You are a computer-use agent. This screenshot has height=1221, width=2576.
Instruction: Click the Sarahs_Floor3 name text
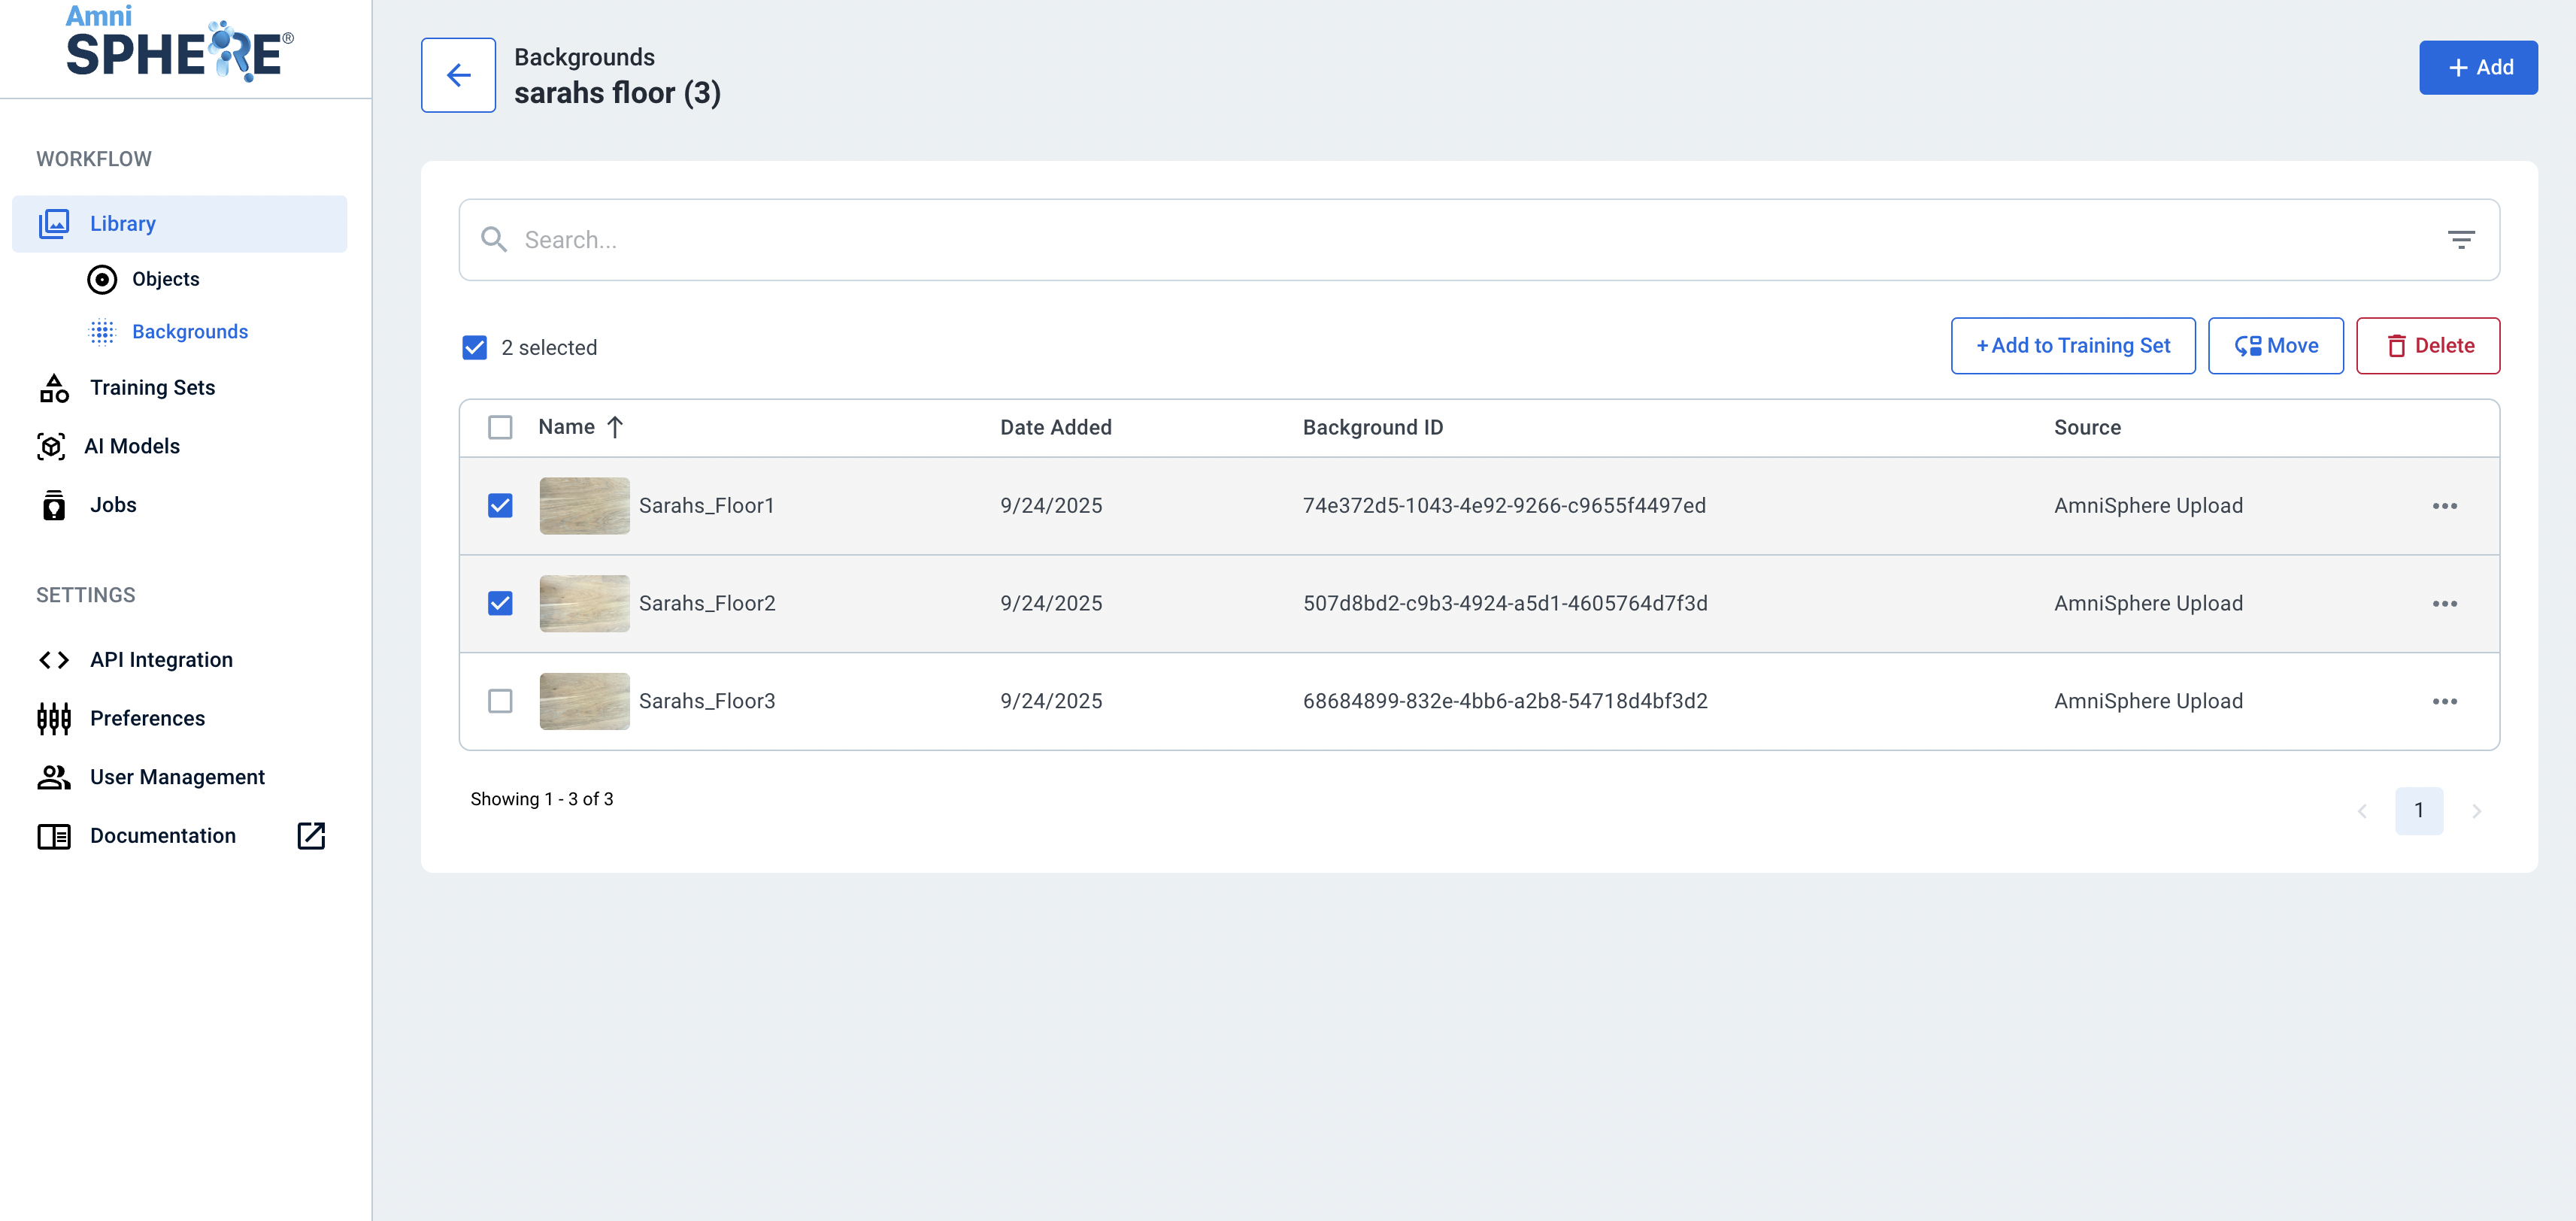tap(707, 702)
